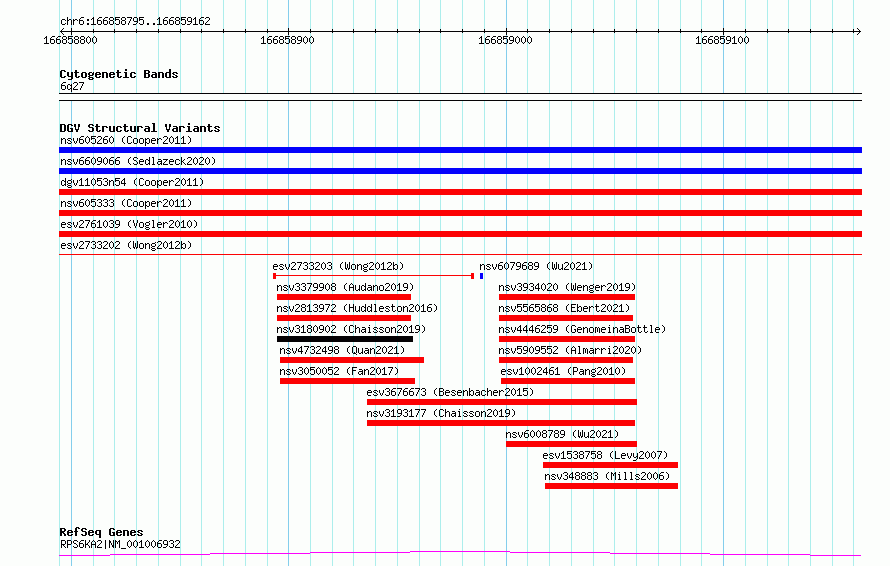Click the red bar under esv1538758 (Levy2007)

click(611, 465)
